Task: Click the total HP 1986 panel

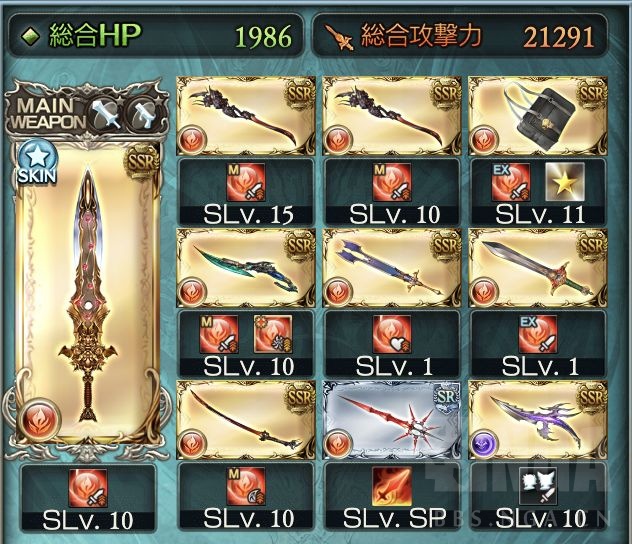Action: tap(156, 35)
